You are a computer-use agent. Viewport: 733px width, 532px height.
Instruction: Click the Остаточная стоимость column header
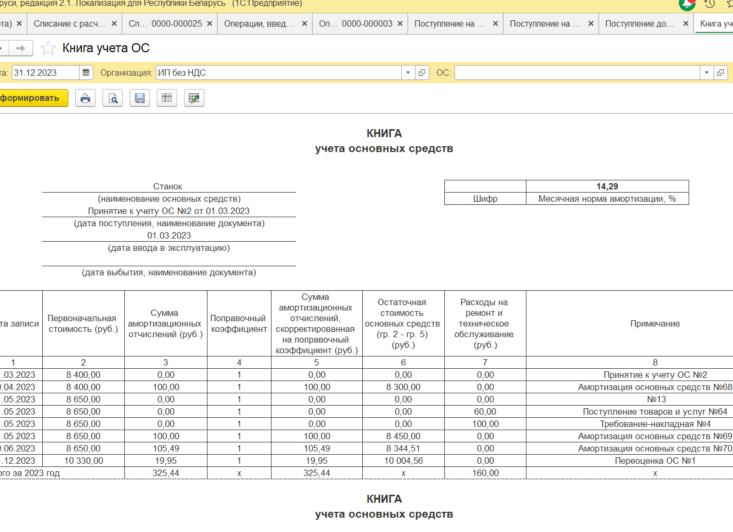click(403, 324)
